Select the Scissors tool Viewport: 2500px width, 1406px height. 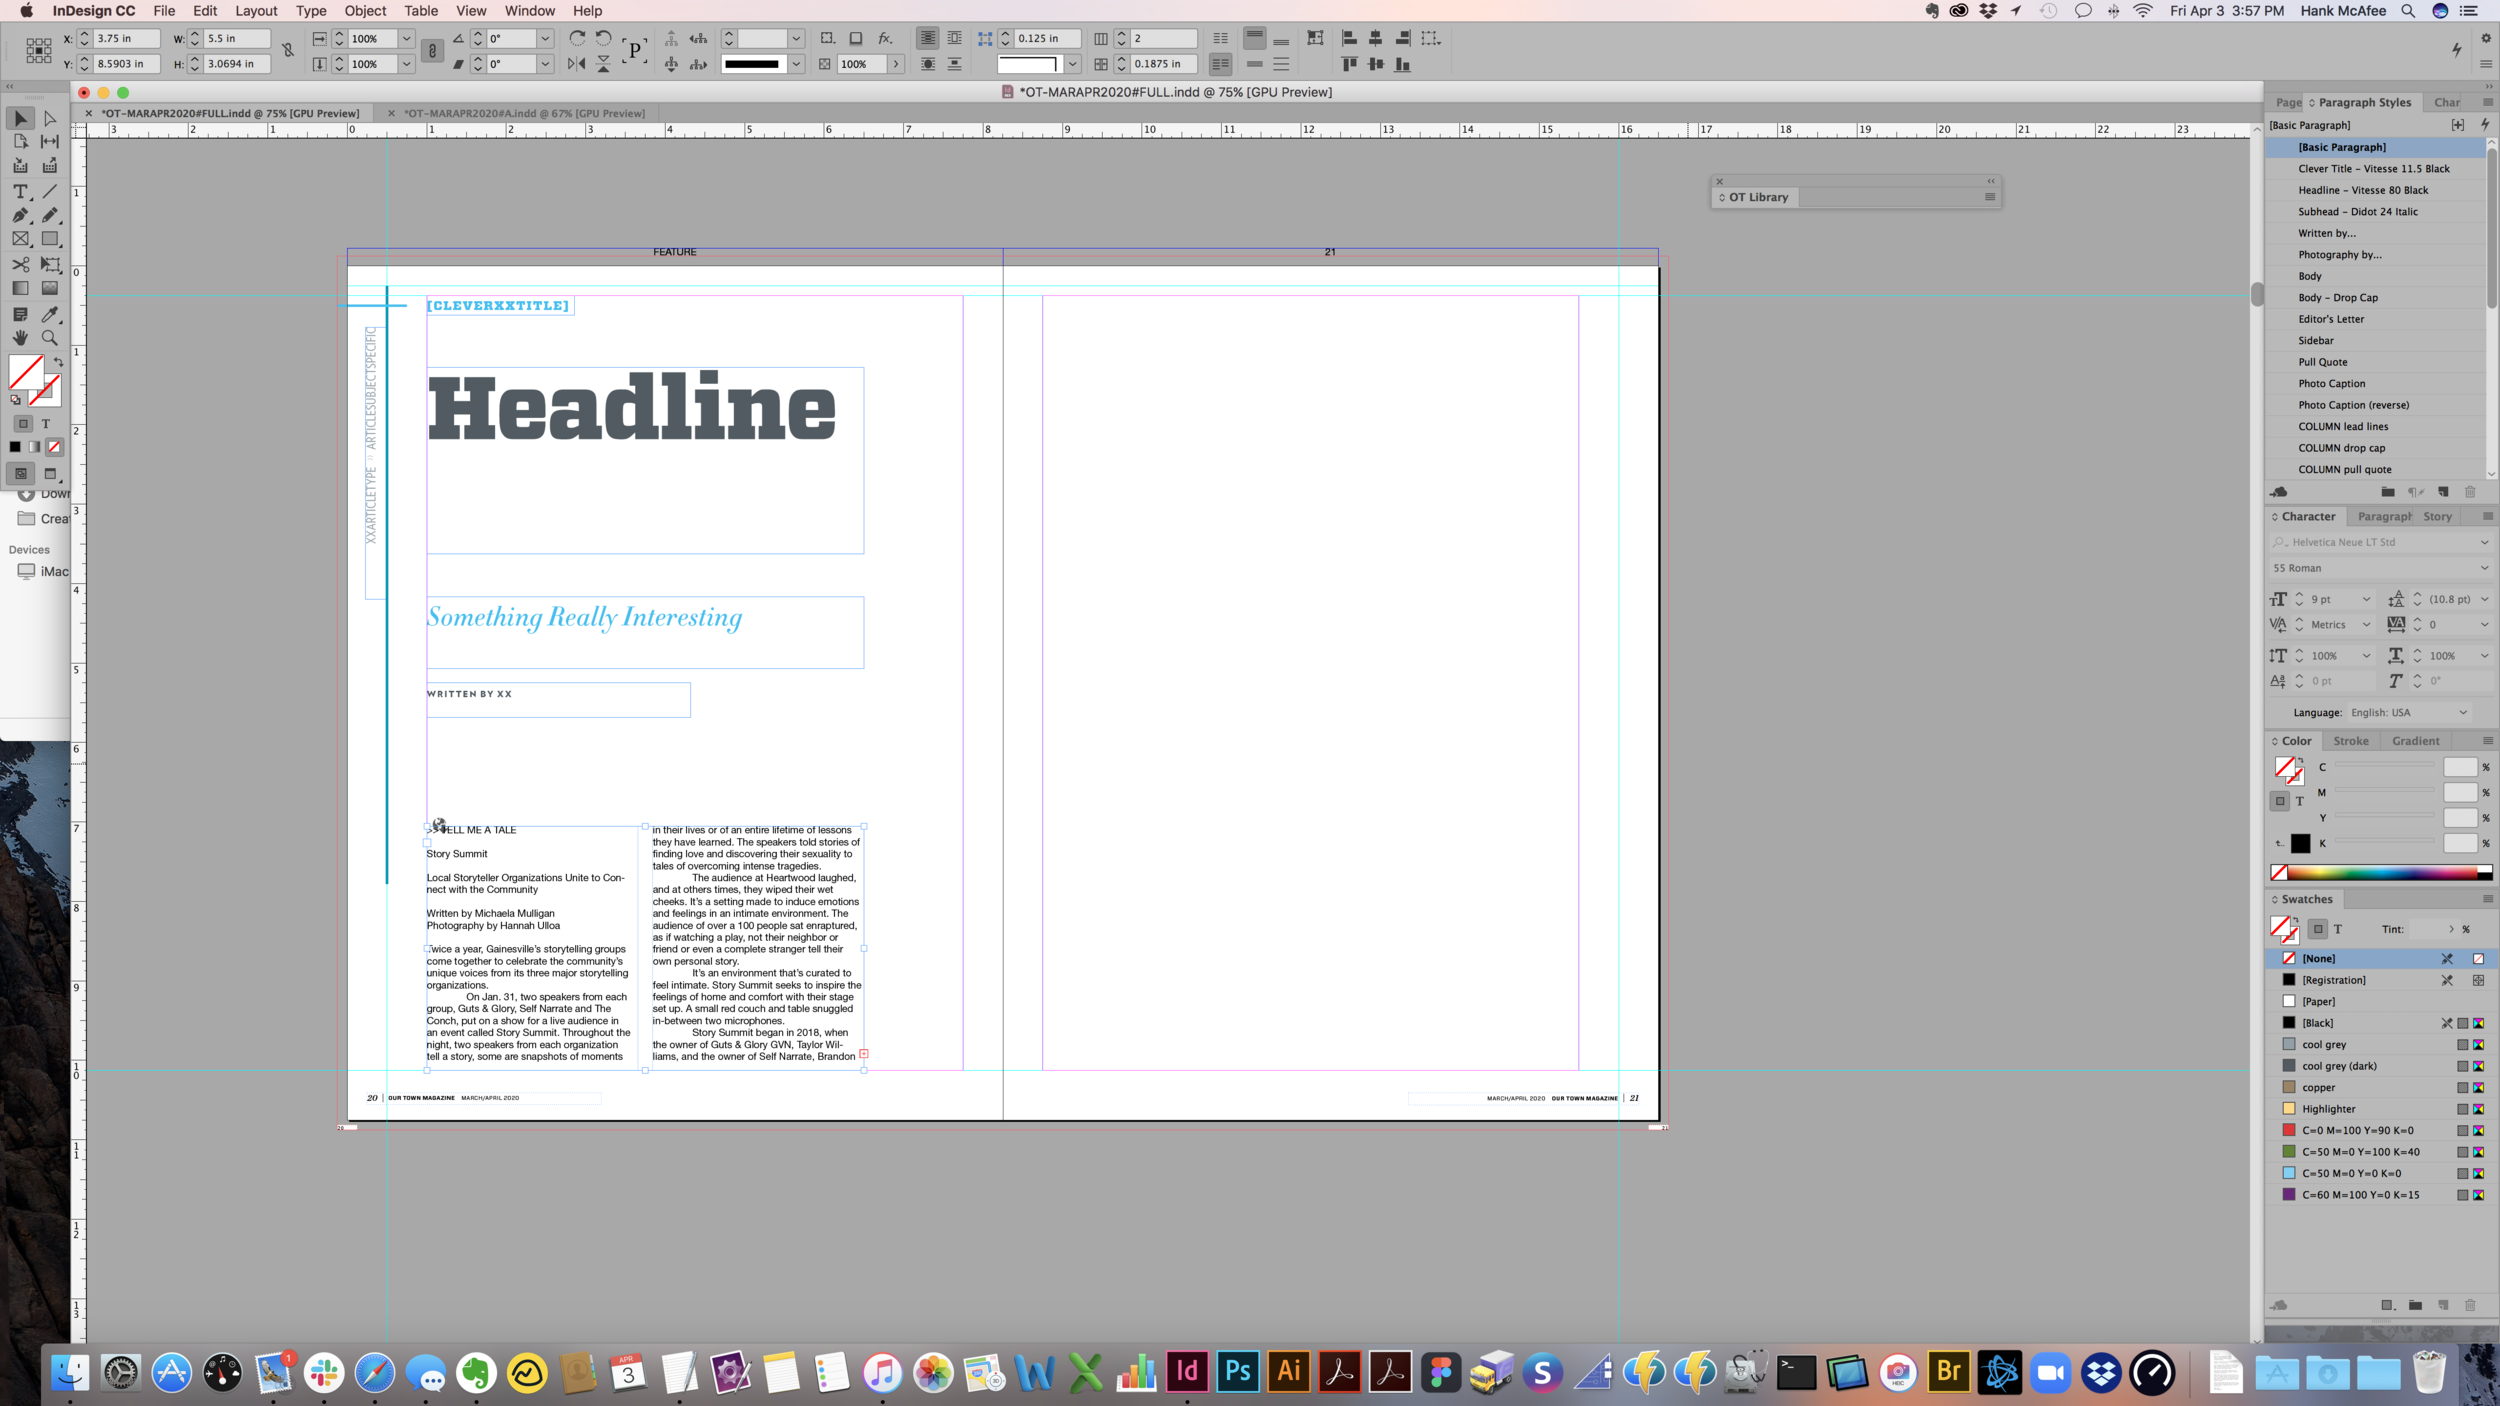[x=20, y=264]
